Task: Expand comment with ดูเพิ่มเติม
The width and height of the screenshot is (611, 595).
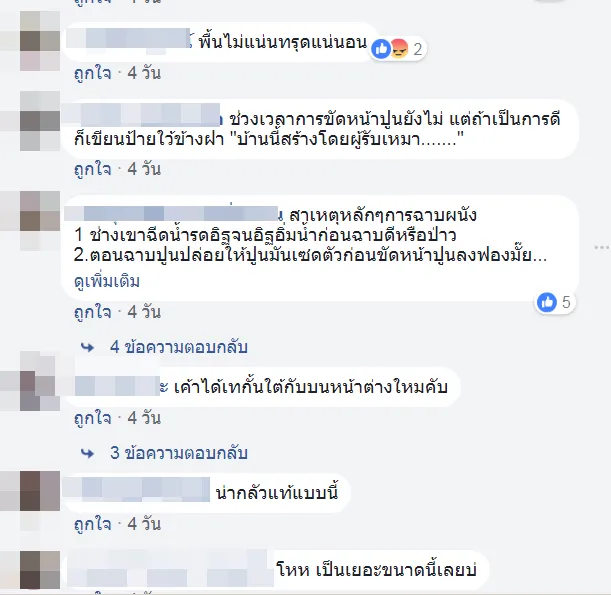Action: pos(107,281)
